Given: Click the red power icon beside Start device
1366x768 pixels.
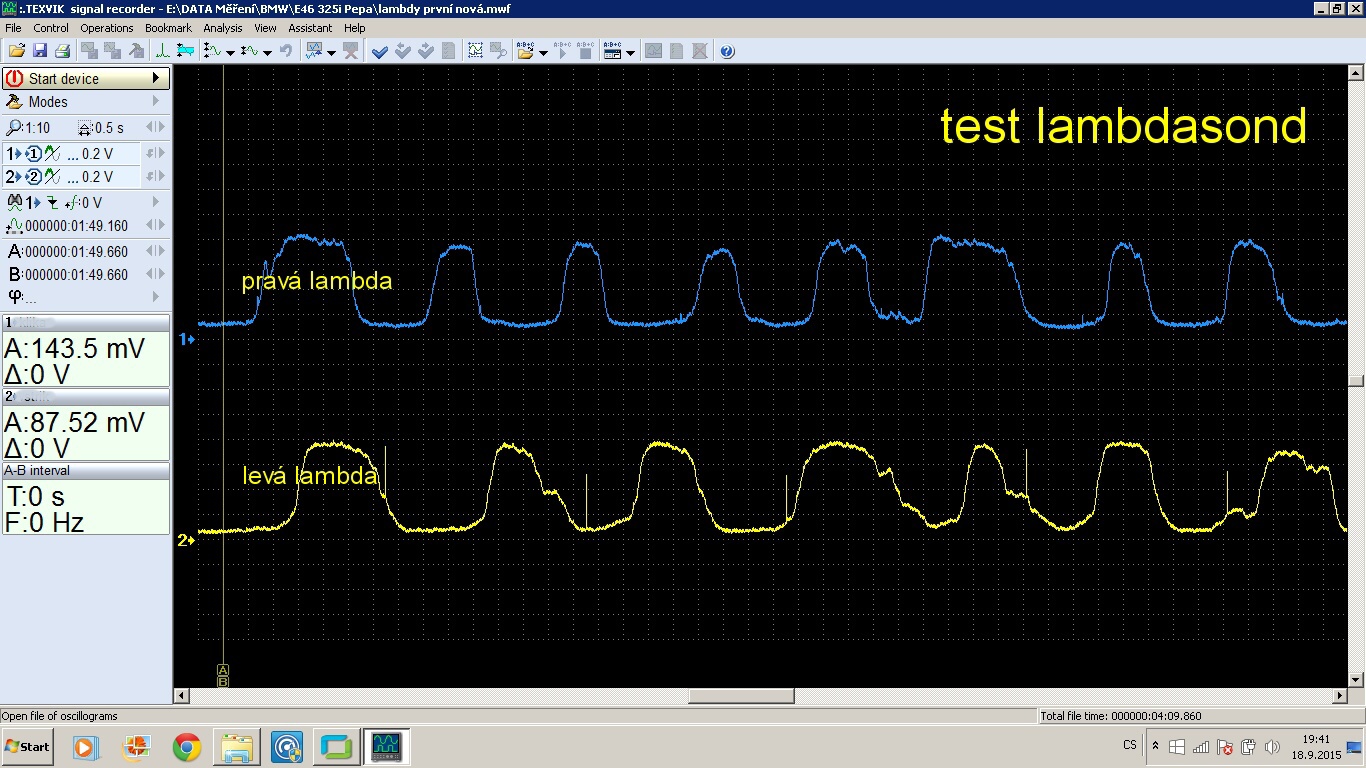Looking at the screenshot, I should [x=14, y=78].
